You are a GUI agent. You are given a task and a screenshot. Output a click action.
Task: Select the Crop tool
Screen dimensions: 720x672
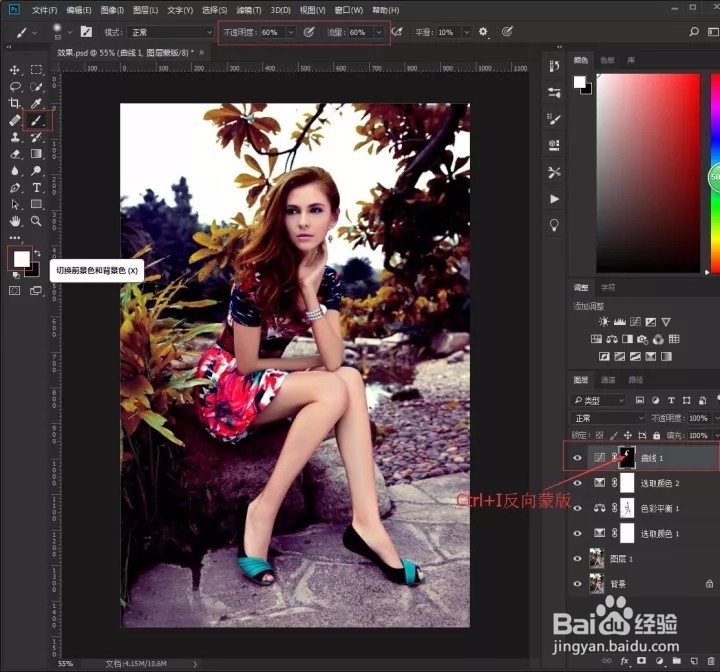click(15, 103)
